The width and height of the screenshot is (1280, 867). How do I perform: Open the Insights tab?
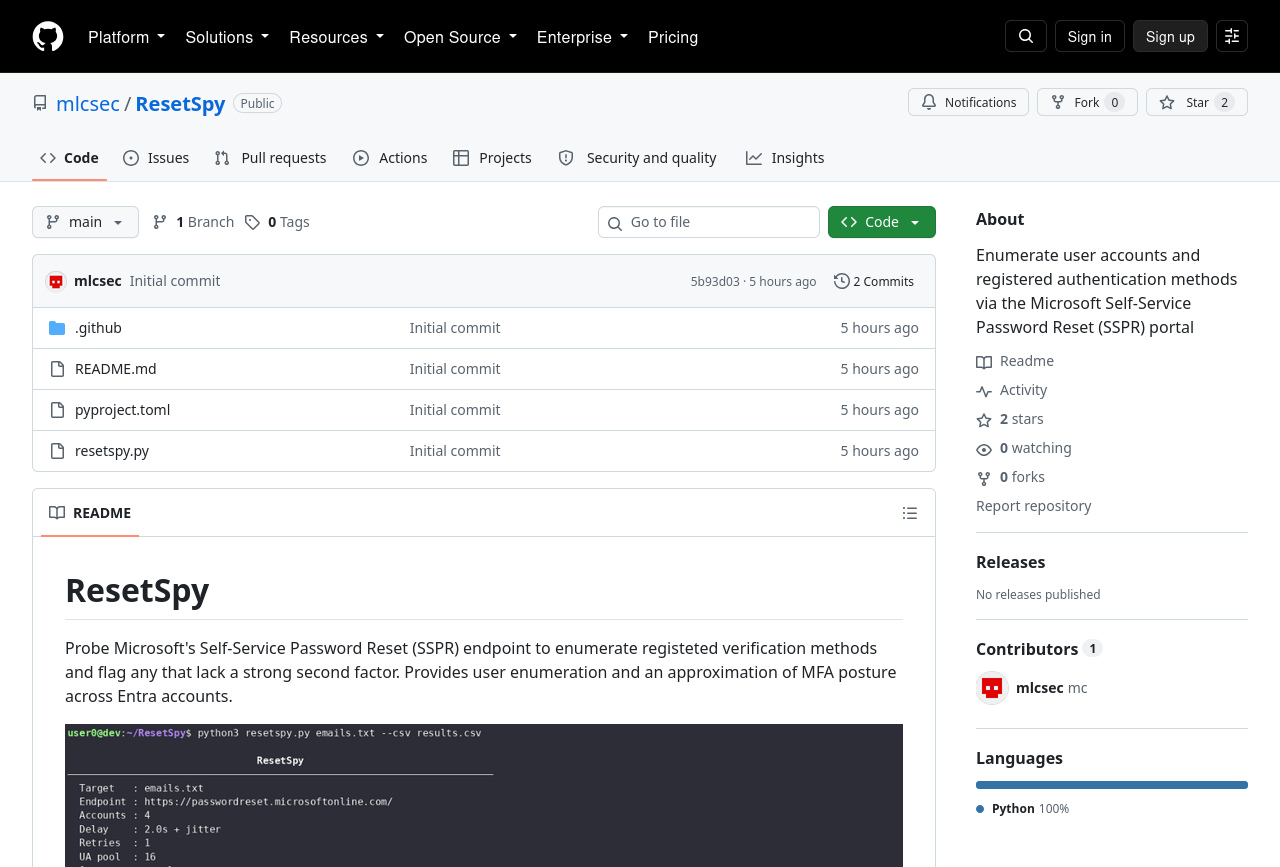click(785, 158)
